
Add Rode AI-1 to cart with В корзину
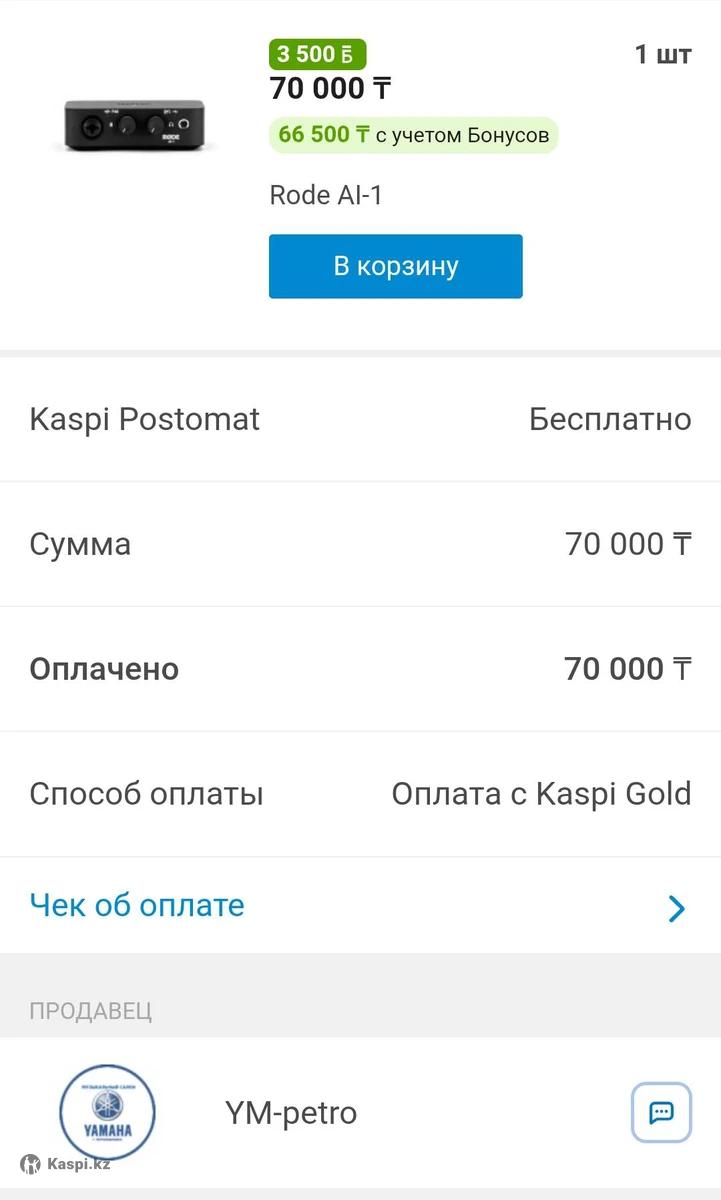tap(395, 266)
